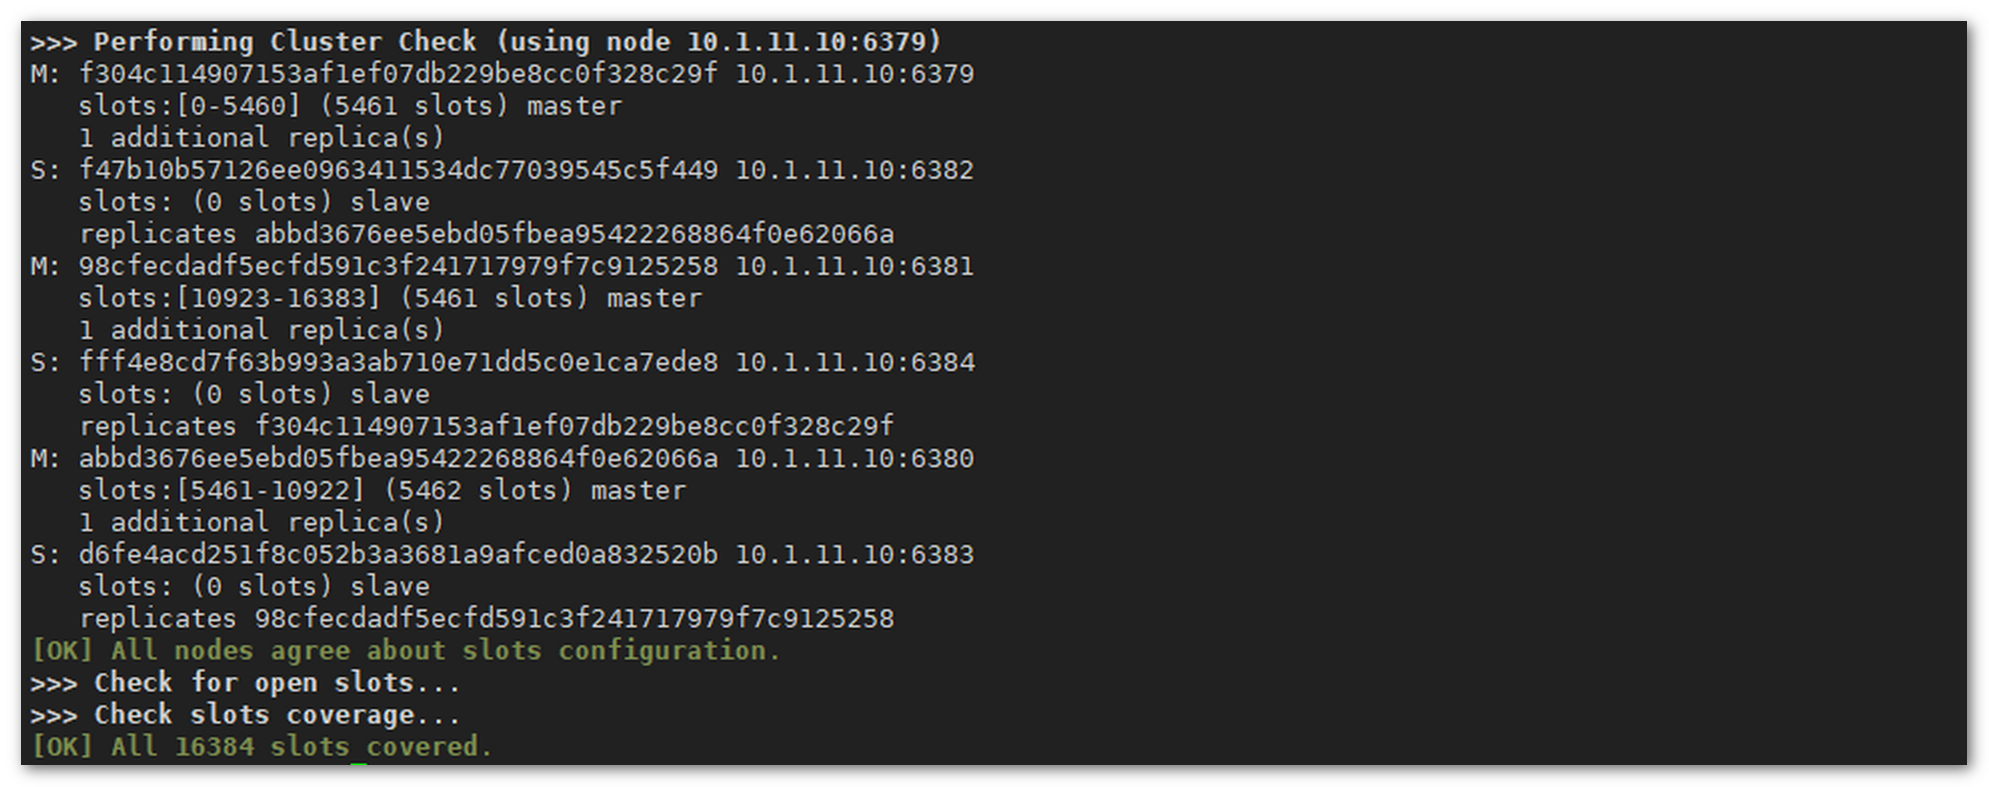Click the '[OK] All 16384 slots covered' message

tap(262, 747)
